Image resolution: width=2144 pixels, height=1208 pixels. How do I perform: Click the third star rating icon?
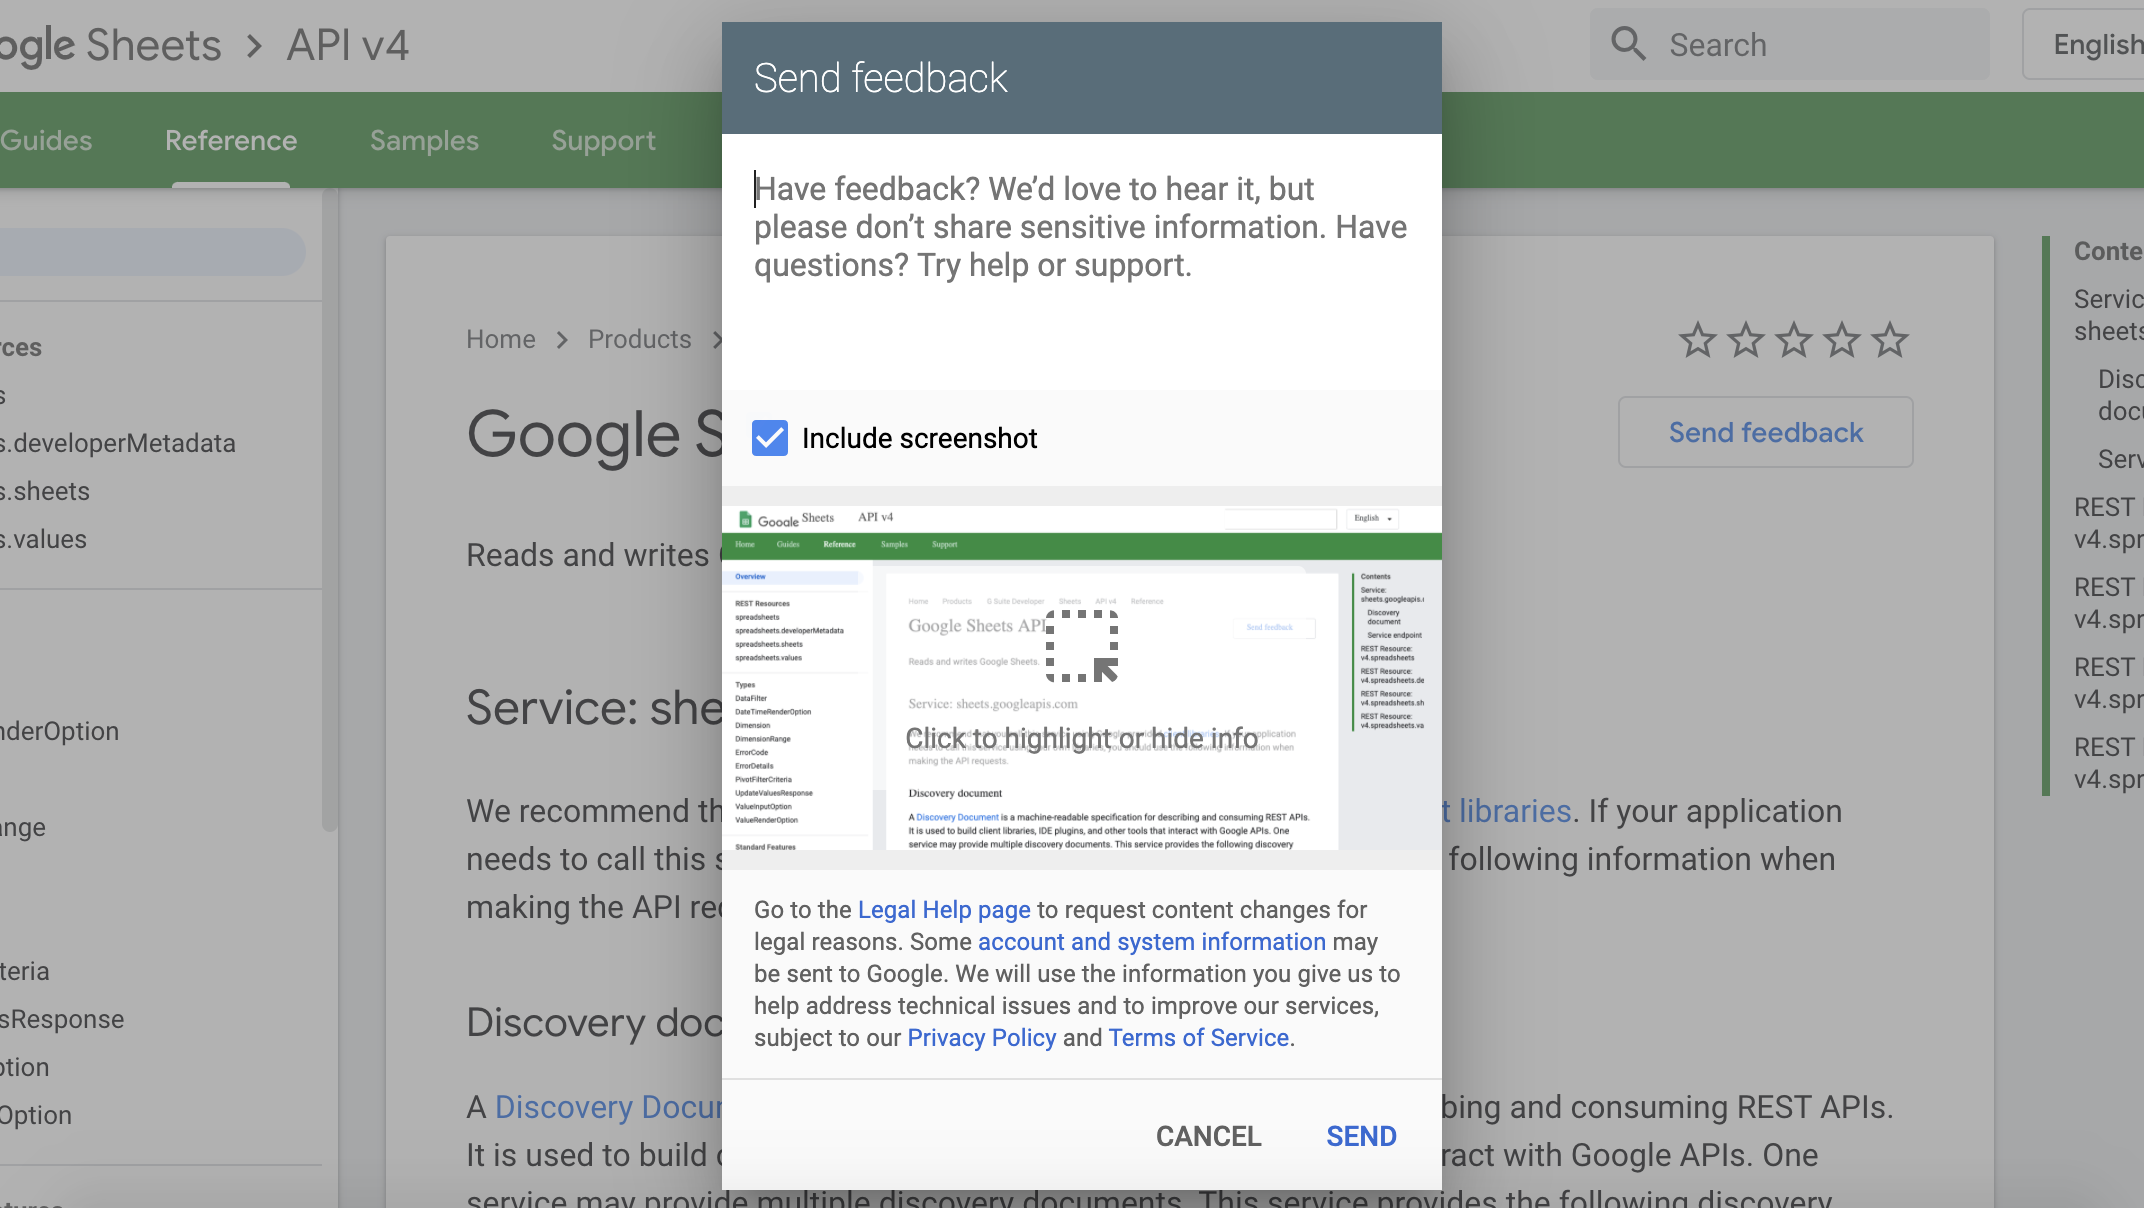coord(1796,339)
